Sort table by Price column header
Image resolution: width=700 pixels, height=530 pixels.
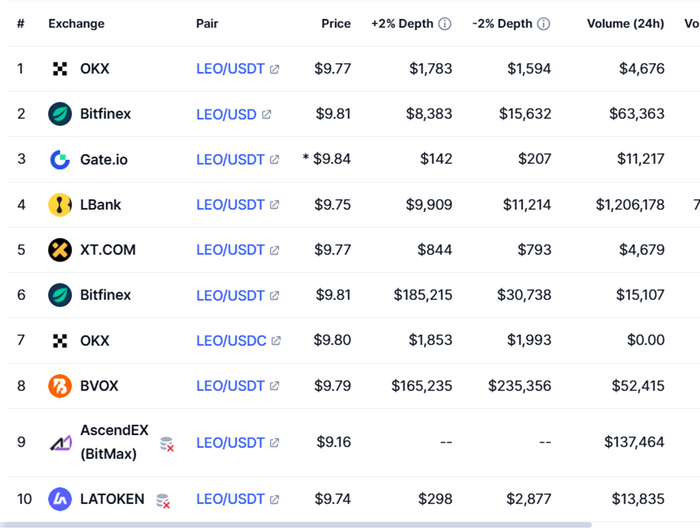(336, 24)
